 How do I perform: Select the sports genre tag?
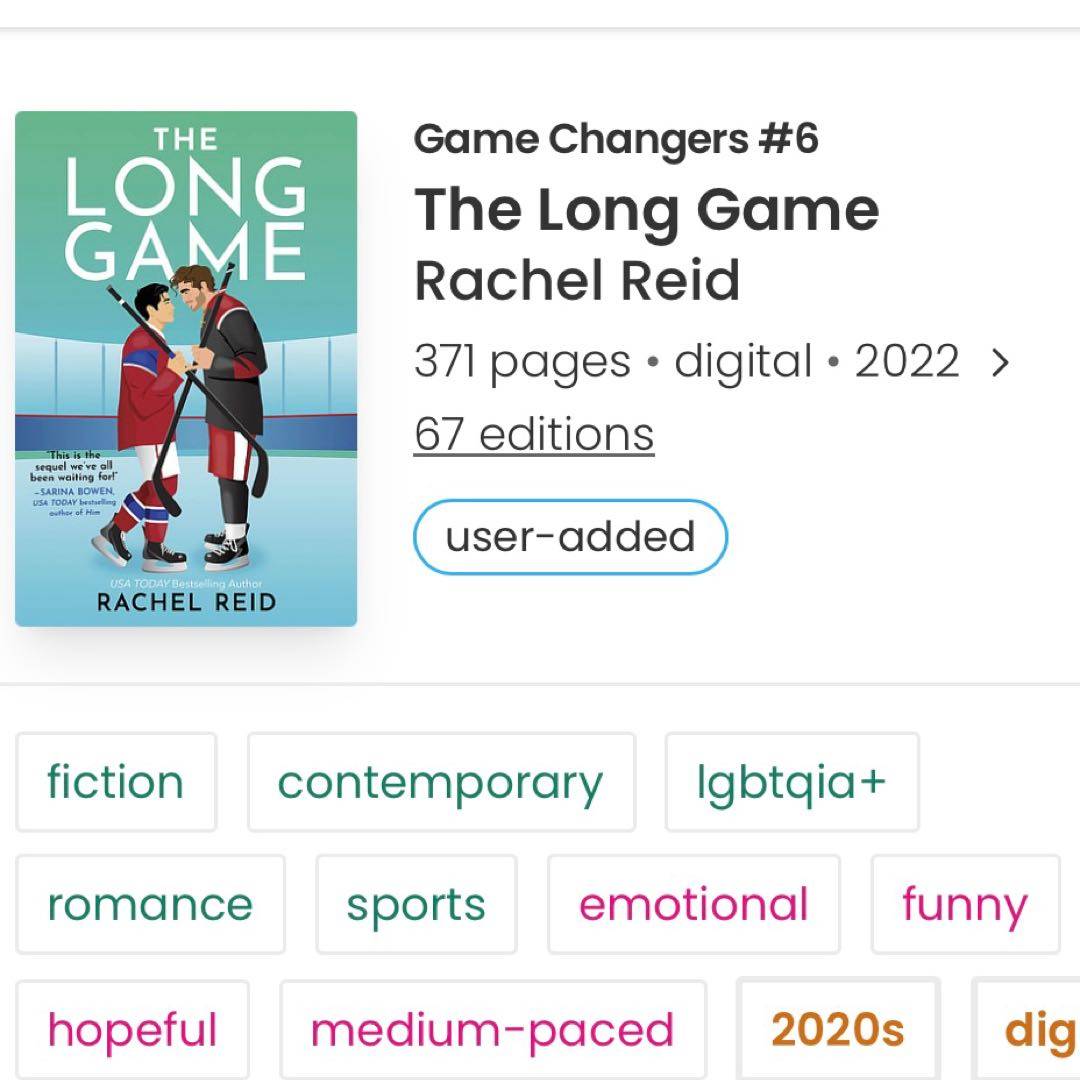[416, 904]
